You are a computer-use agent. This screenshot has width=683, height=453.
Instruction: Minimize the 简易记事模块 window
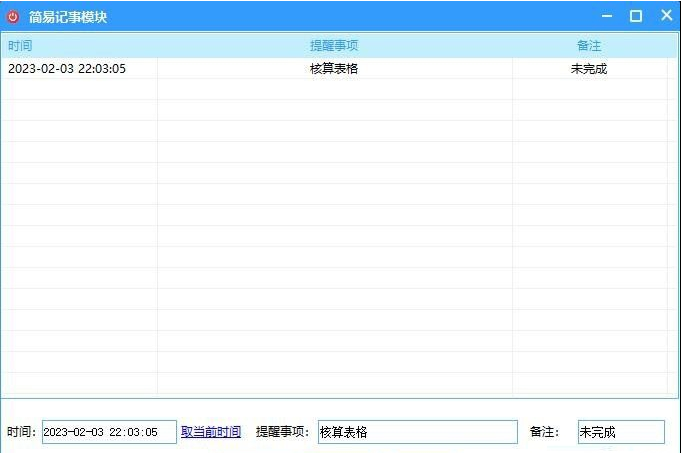click(607, 16)
